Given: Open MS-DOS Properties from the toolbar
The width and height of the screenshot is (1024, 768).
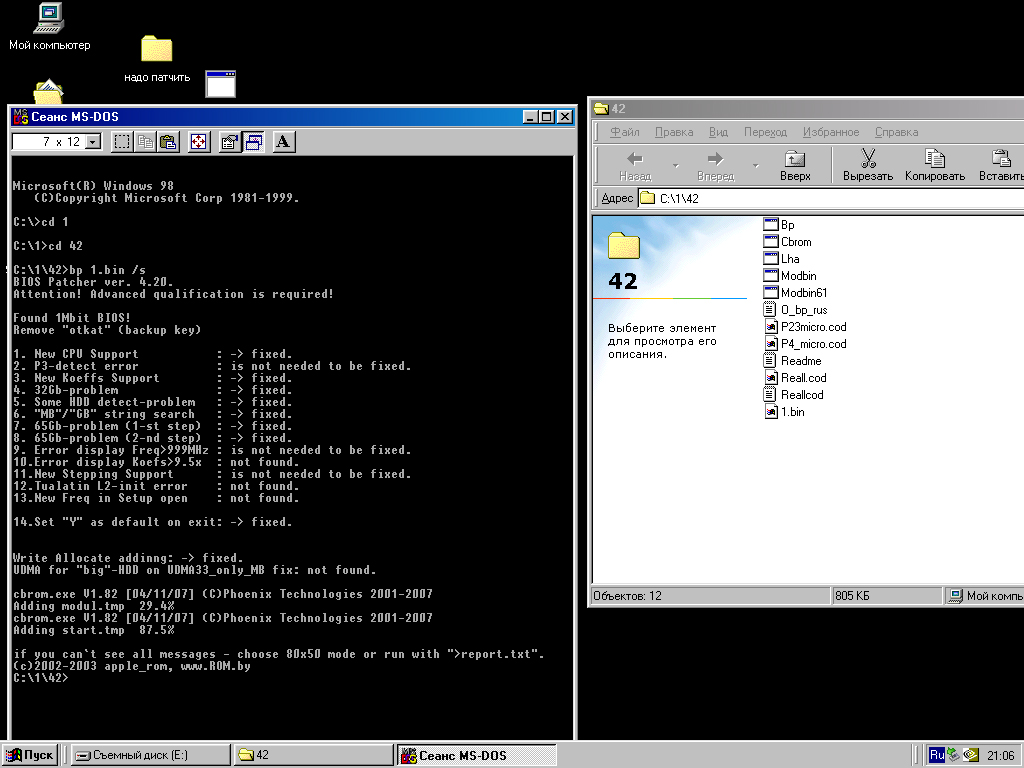Looking at the screenshot, I should pos(229,142).
